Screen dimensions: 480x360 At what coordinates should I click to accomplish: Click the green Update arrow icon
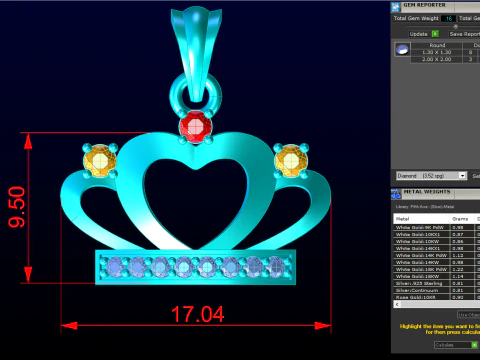coord(435,34)
